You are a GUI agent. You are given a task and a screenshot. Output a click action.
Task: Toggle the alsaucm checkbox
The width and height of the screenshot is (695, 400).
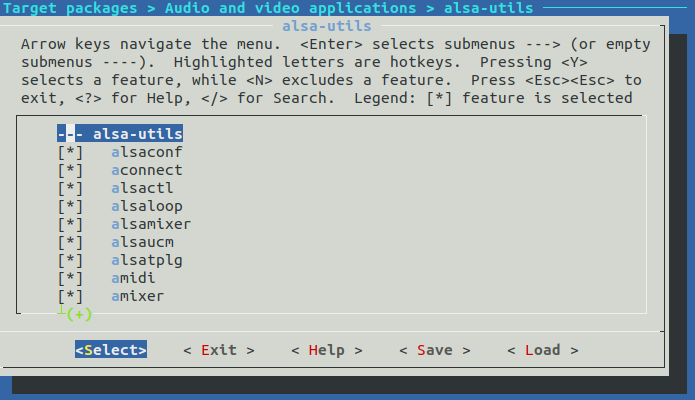click(70, 242)
